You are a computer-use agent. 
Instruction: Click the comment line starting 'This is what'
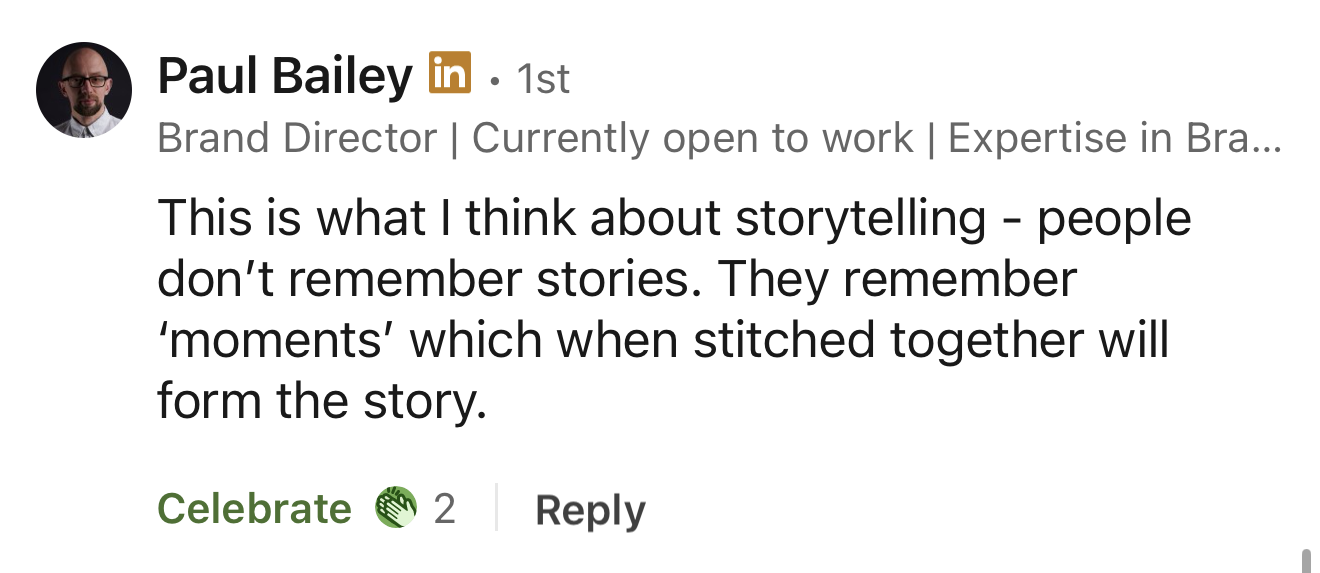tap(673, 219)
